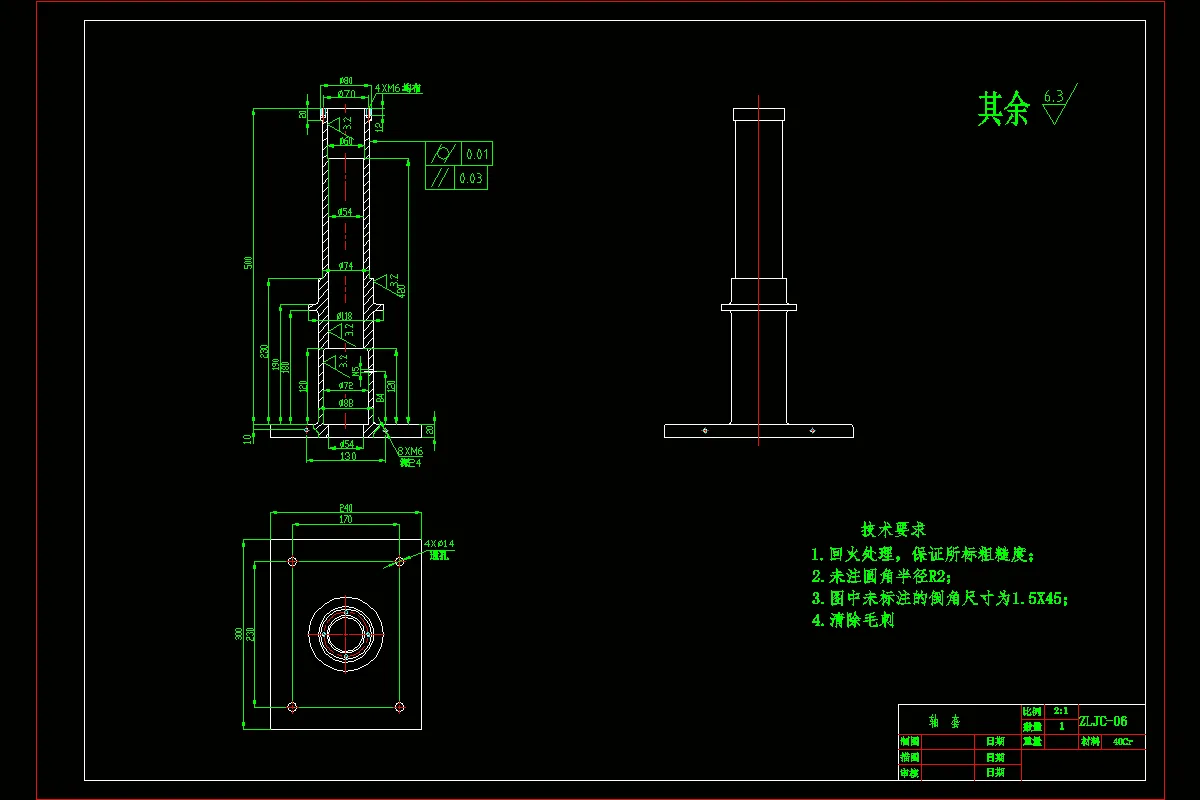1200x800 pixels.
Task: Click the 其余 surface finish label
Action: 1003,109
